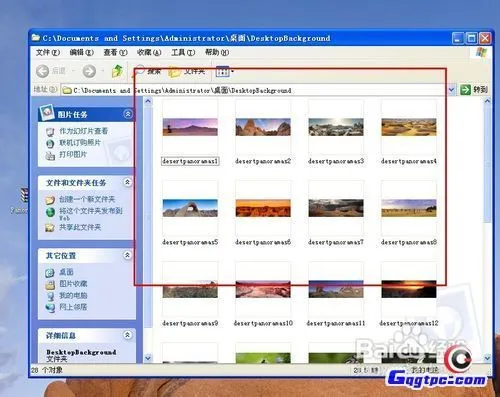Open the 帮助(H) menu
The image size is (500, 397).
[x=217, y=53]
